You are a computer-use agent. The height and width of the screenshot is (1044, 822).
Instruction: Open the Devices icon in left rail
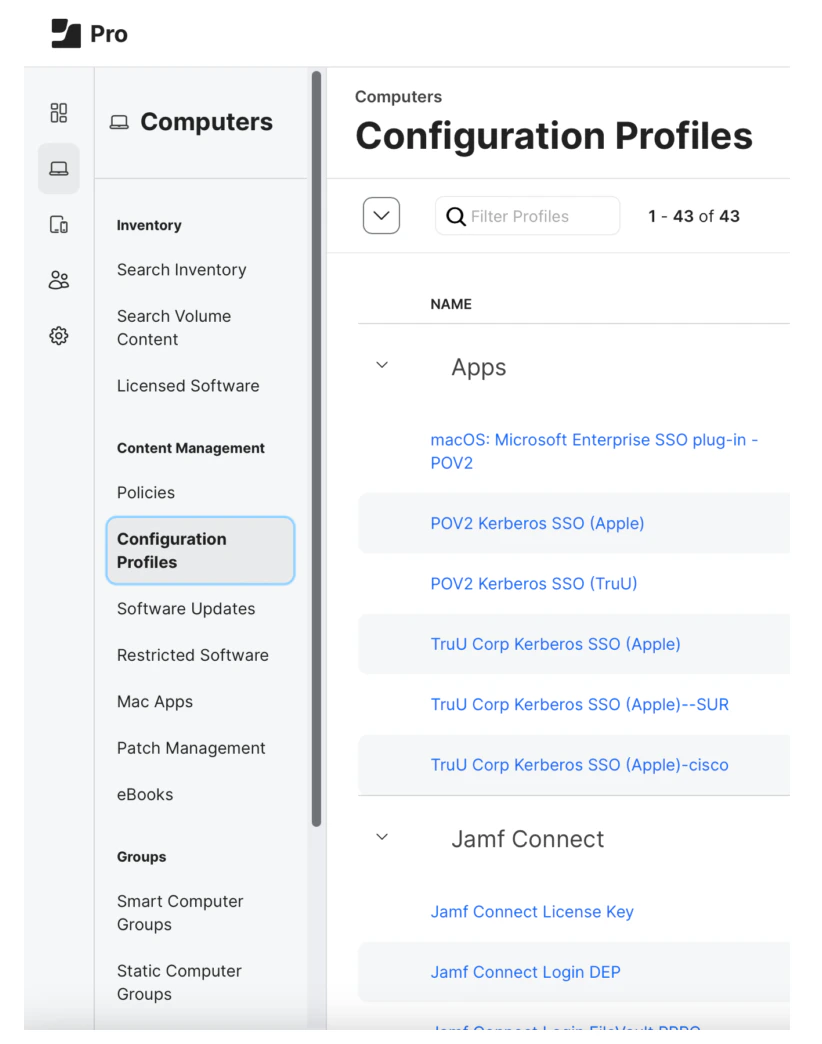coord(59,224)
